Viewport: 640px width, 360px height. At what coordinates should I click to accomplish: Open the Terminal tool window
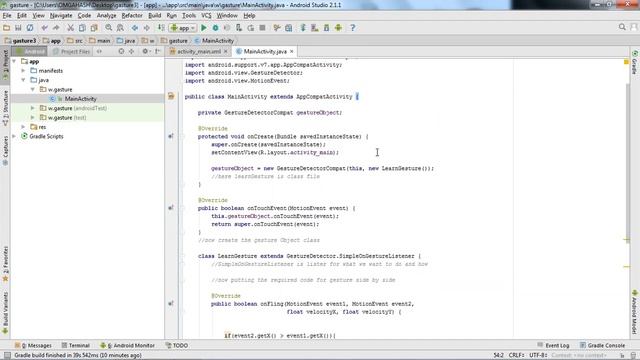tap(76, 345)
